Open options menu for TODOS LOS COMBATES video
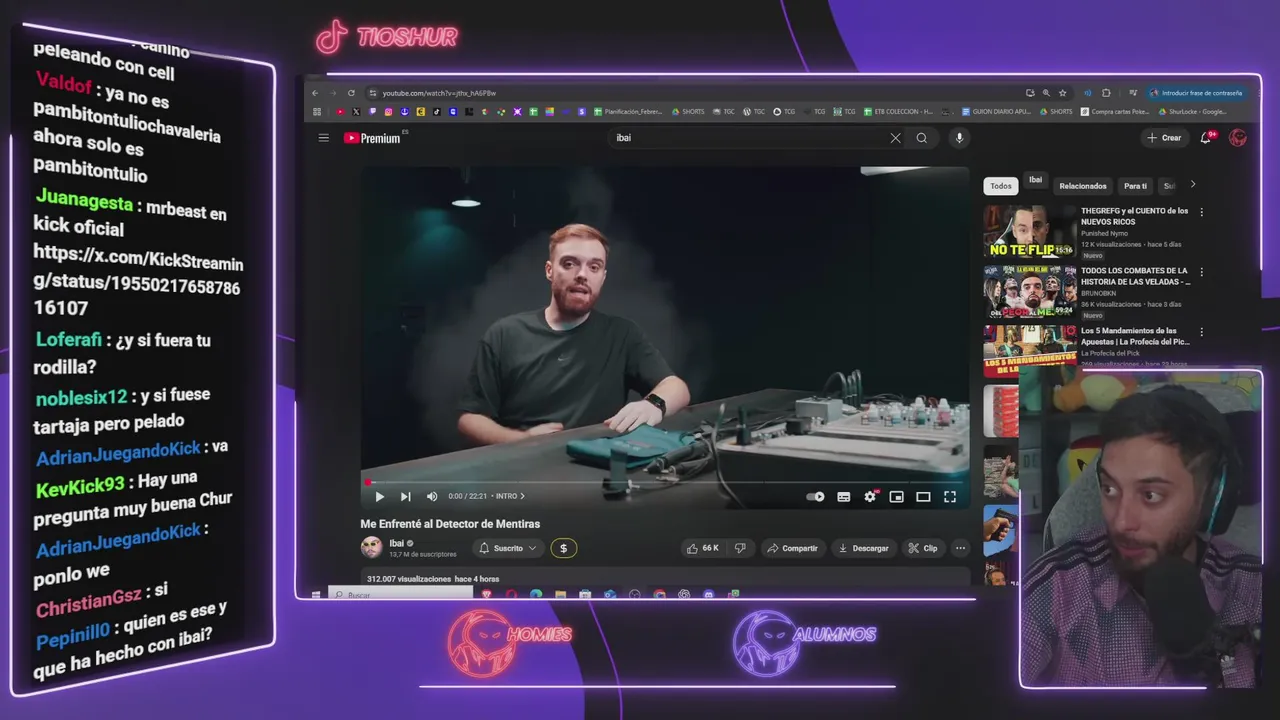Screen dimensions: 1280x720 point(1201,272)
